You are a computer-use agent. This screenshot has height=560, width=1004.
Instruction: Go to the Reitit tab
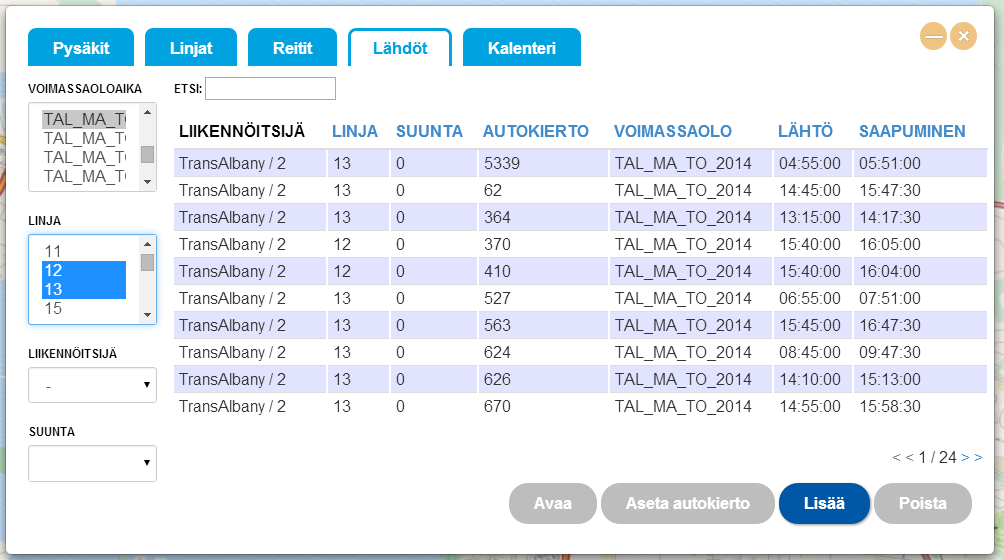point(293,47)
